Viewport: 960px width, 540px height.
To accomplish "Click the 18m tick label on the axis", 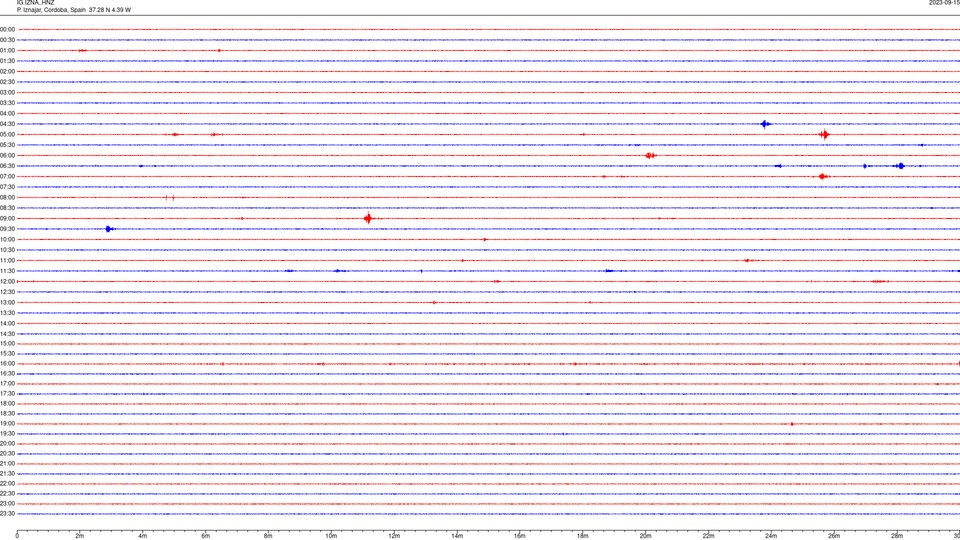I will coord(583,536).
